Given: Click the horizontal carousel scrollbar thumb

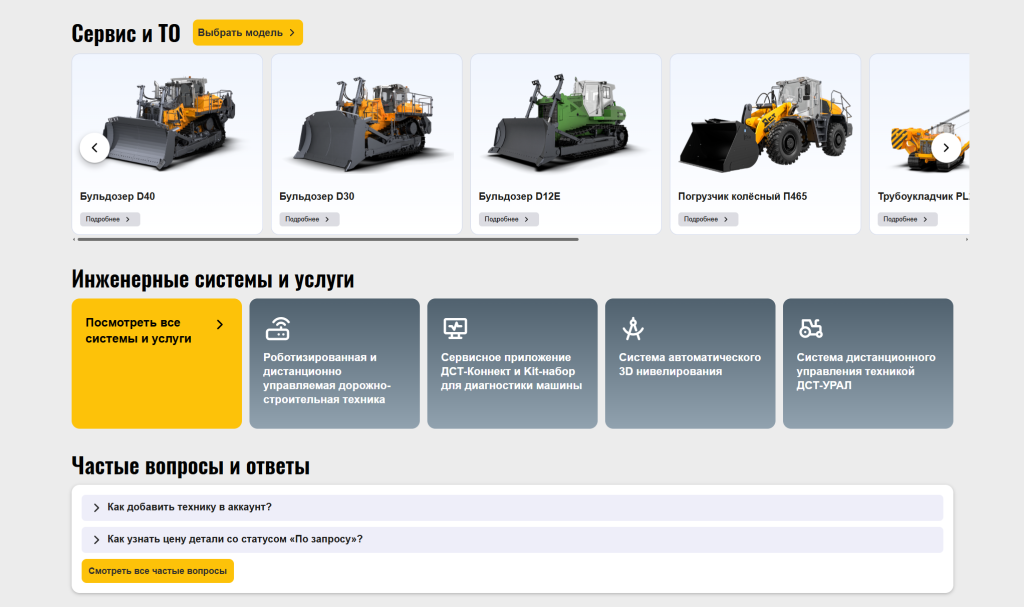Looking at the screenshot, I should pyautogui.click(x=328, y=240).
